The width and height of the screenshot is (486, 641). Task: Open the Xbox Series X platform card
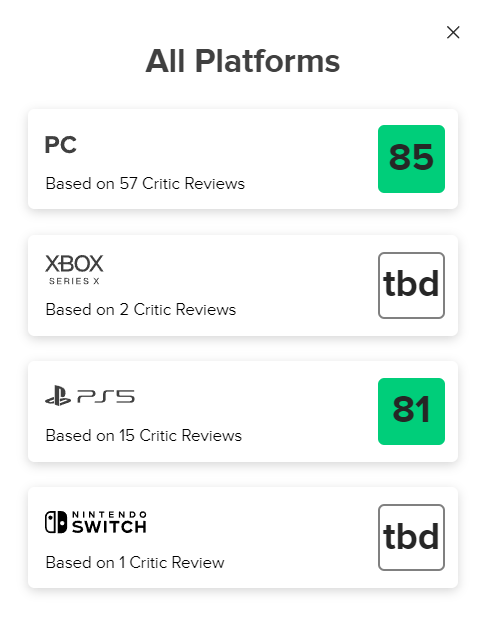click(x=243, y=285)
